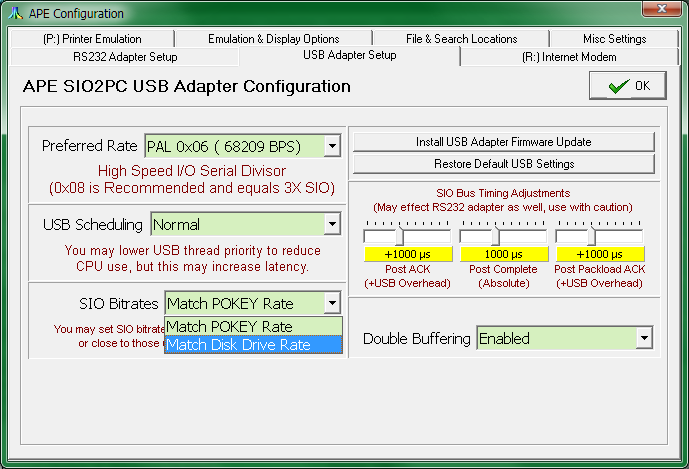Select the RS232 Adapter Setup tab
689x469 pixels.
click(125, 57)
